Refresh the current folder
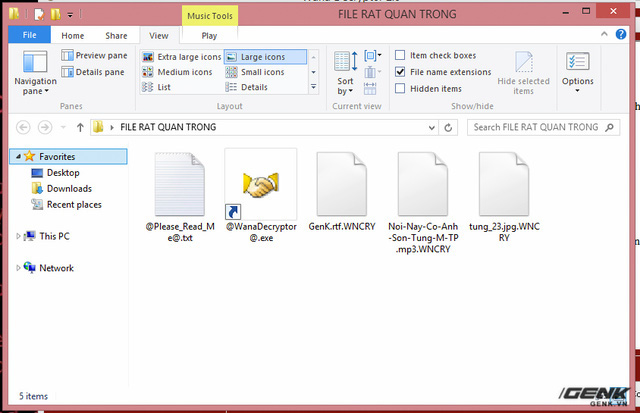Screen dimensions: 640x413 point(448,128)
